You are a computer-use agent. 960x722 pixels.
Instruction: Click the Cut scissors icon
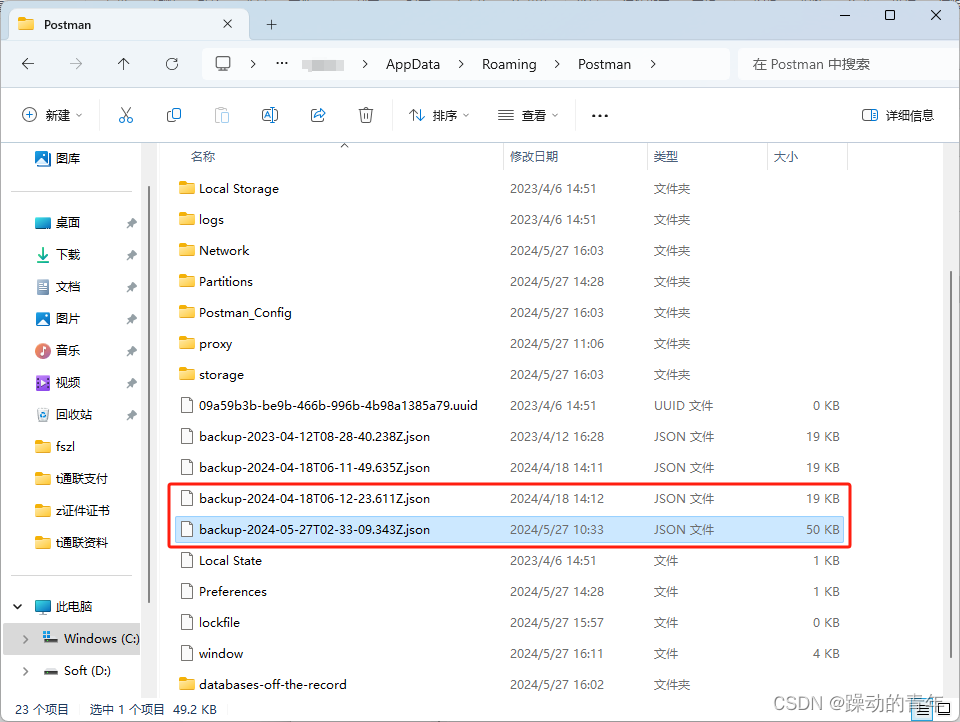click(x=126, y=115)
